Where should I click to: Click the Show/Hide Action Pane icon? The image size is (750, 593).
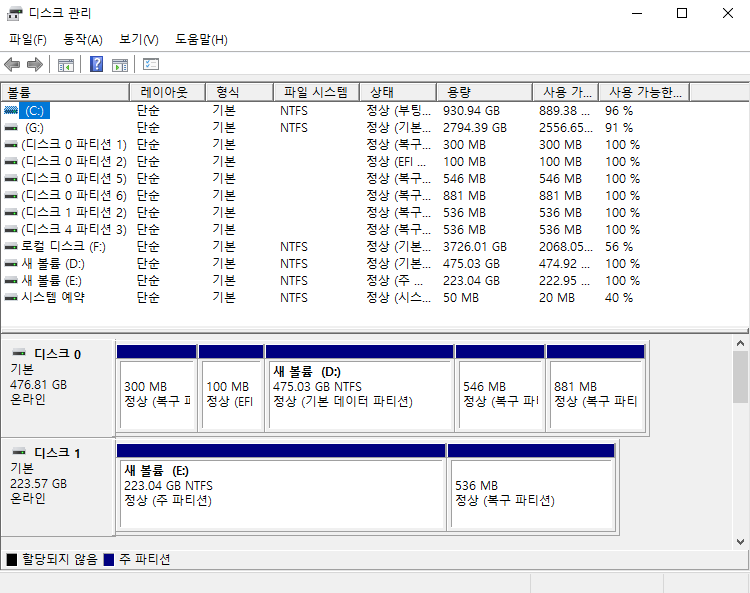point(120,65)
